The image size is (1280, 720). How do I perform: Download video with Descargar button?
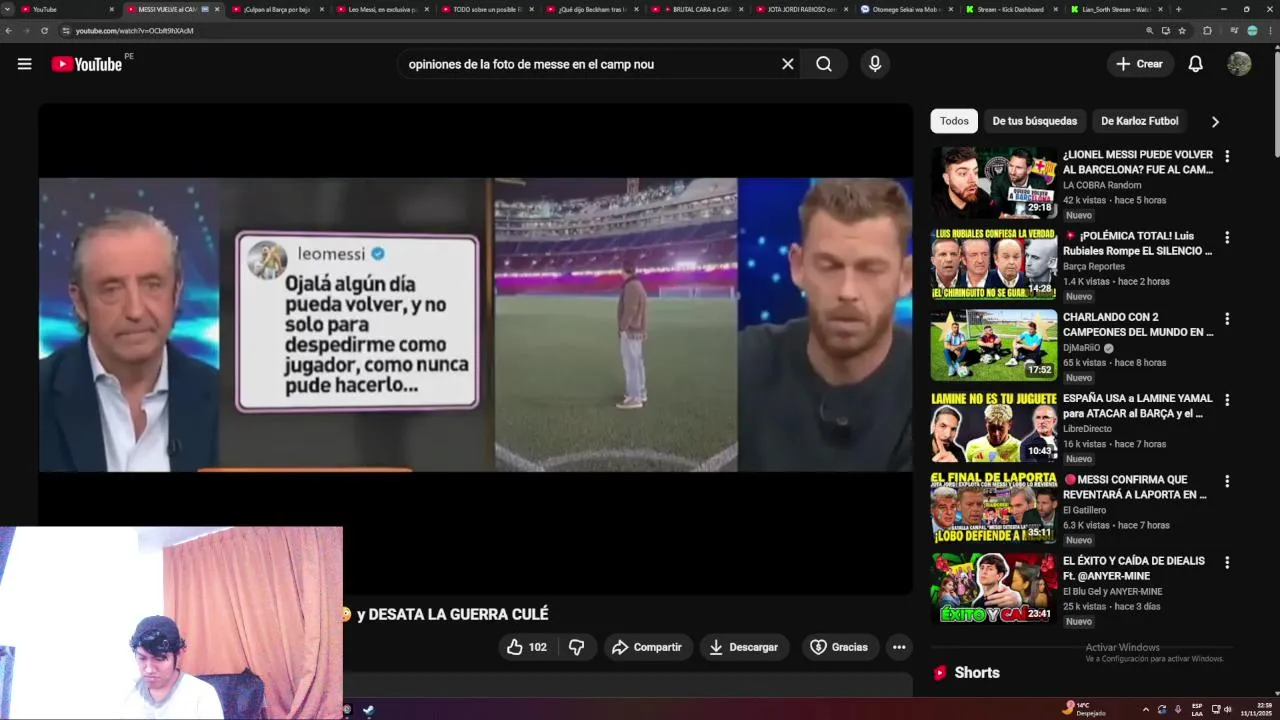click(743, 647)
